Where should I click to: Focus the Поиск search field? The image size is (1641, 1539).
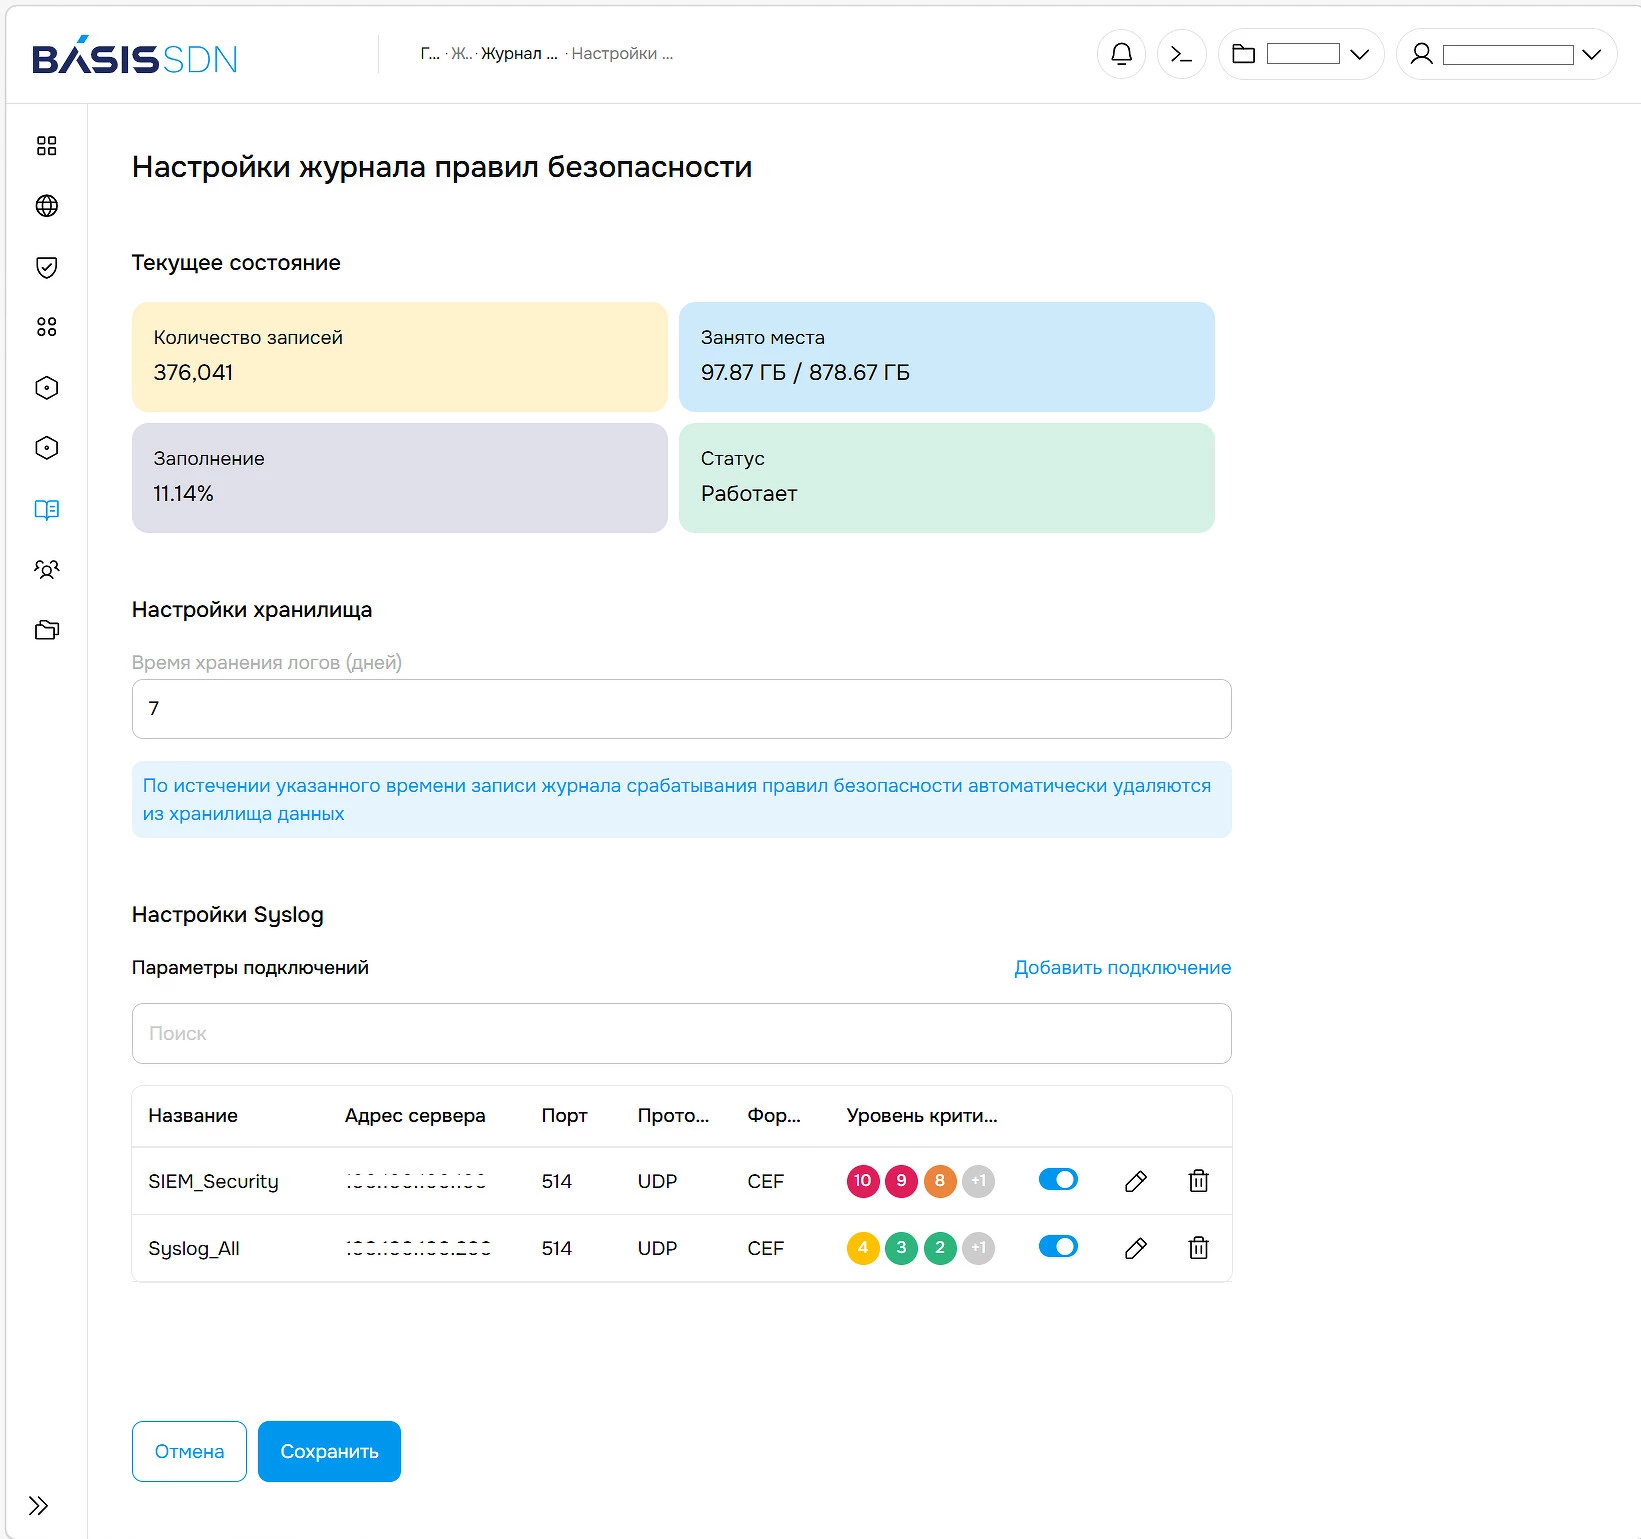click(681, 1033)
